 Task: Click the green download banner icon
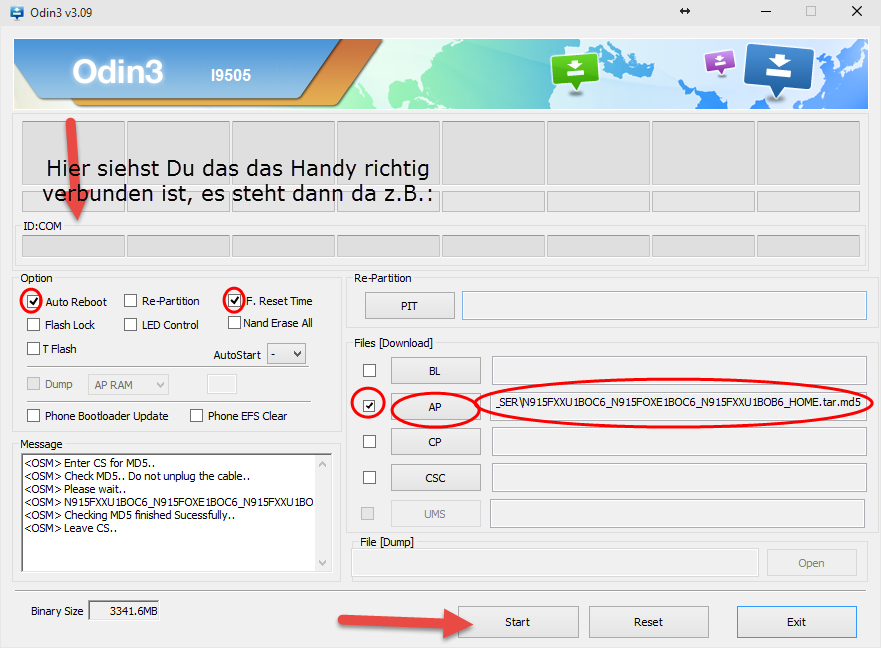574,71
